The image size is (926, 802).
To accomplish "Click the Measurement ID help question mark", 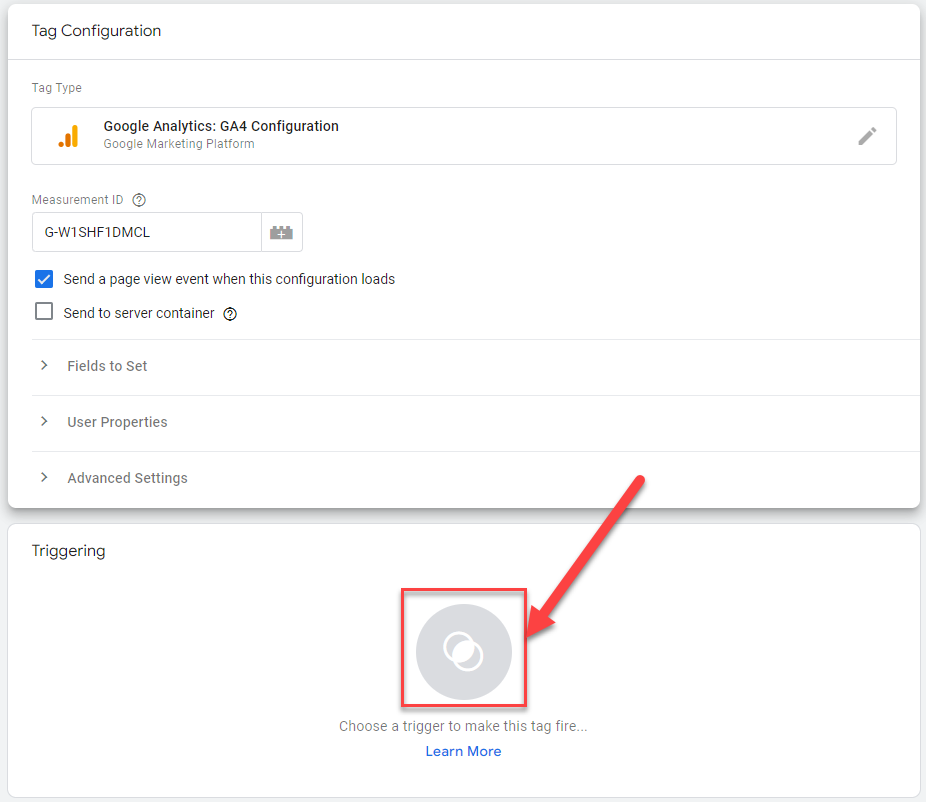I will point(139,200).
